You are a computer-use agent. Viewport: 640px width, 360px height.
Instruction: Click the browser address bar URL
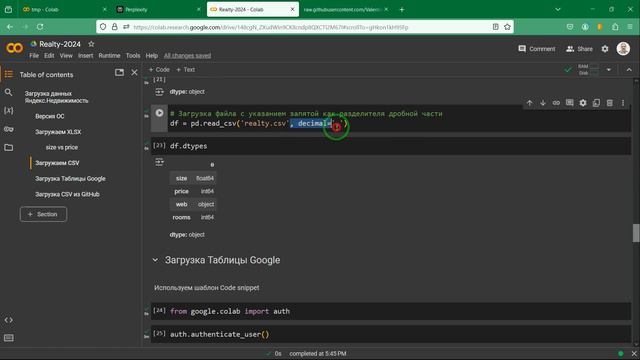[x=271, y=27]
